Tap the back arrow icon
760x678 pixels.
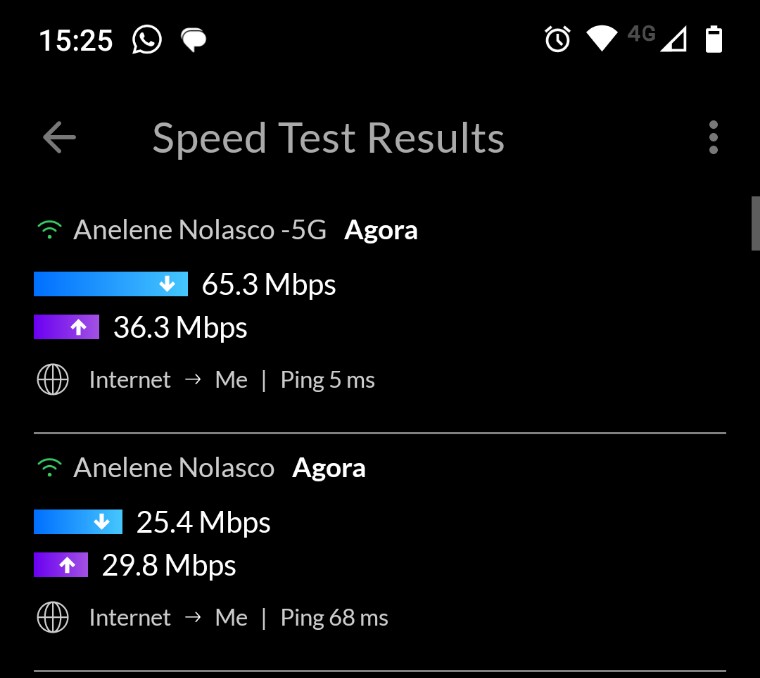click(x=59, y=138)
